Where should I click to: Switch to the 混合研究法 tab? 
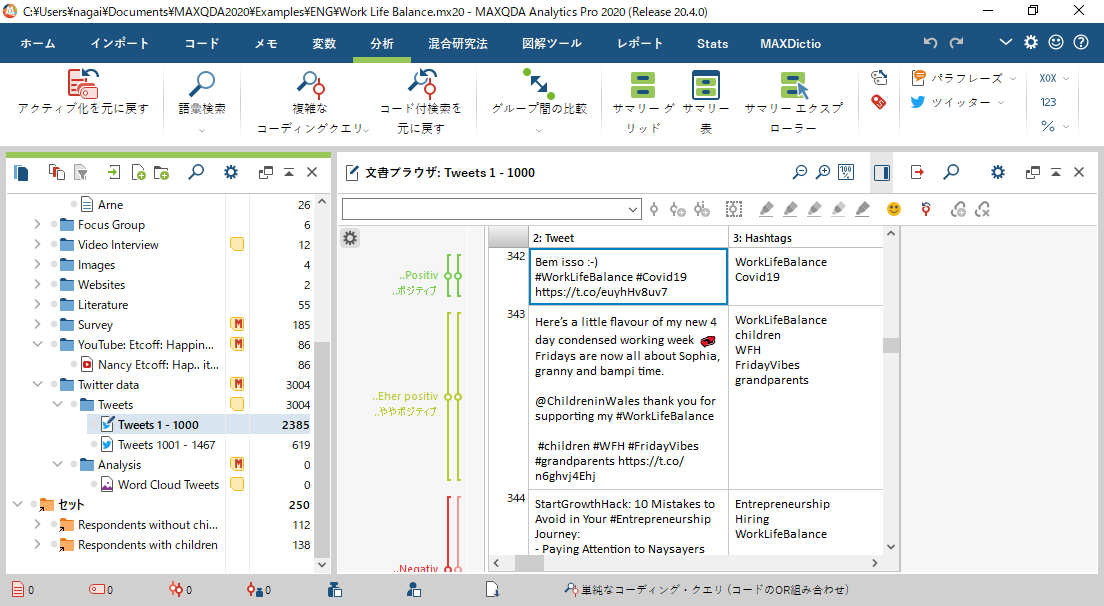[458, 44]
